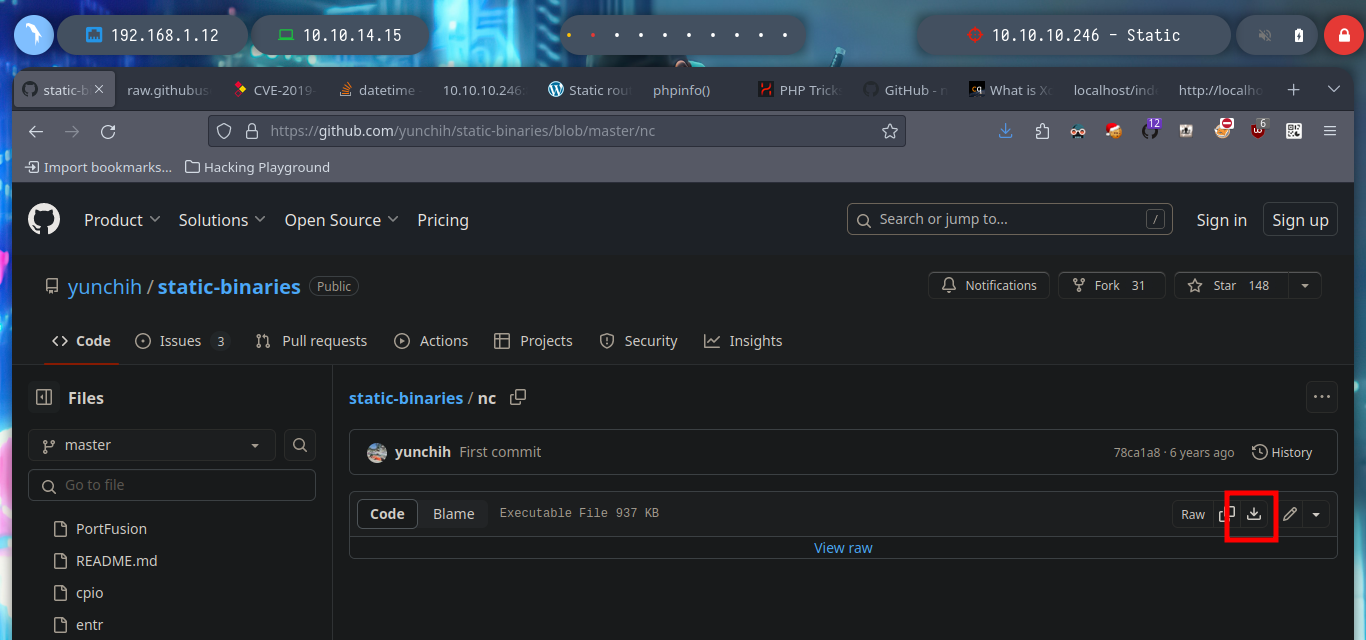Edit this file with the pencil icon
This screenshot has width=1366, height=640.
point(1290,514)
